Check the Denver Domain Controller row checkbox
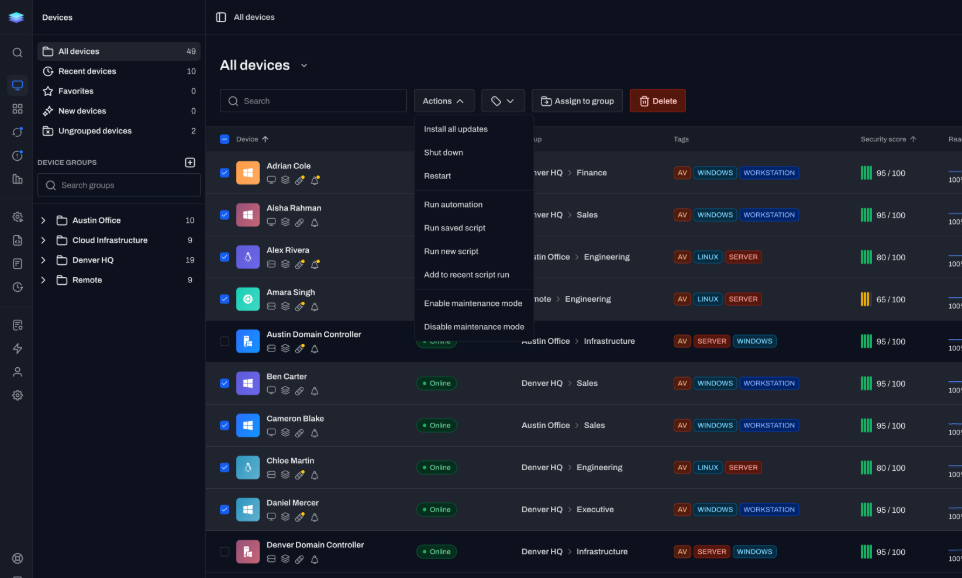962x578 pixels. [225, 552]
